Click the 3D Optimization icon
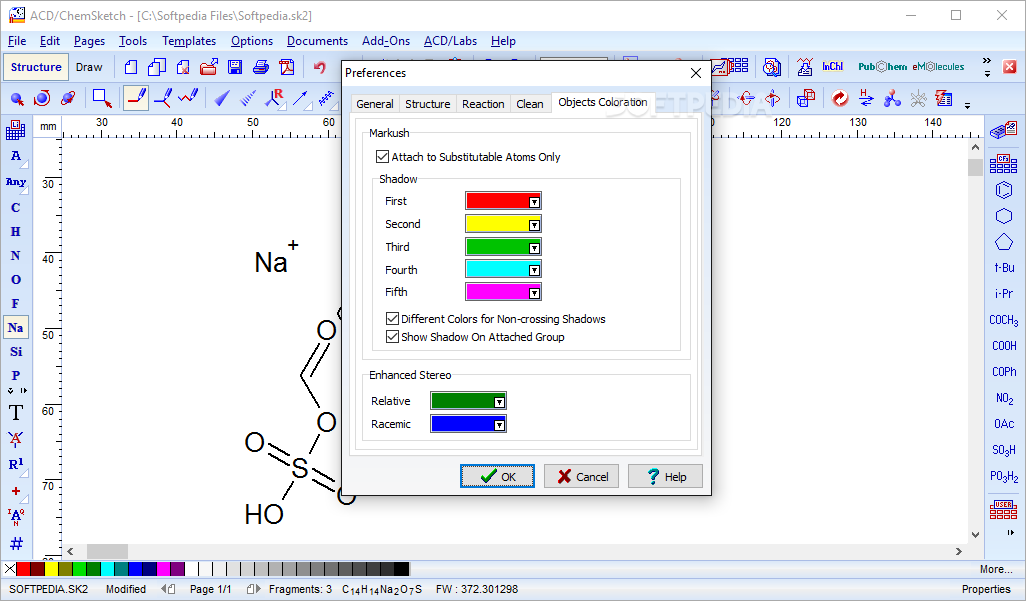The width and height of the screenshot is (1026, 601). [892, 98]
